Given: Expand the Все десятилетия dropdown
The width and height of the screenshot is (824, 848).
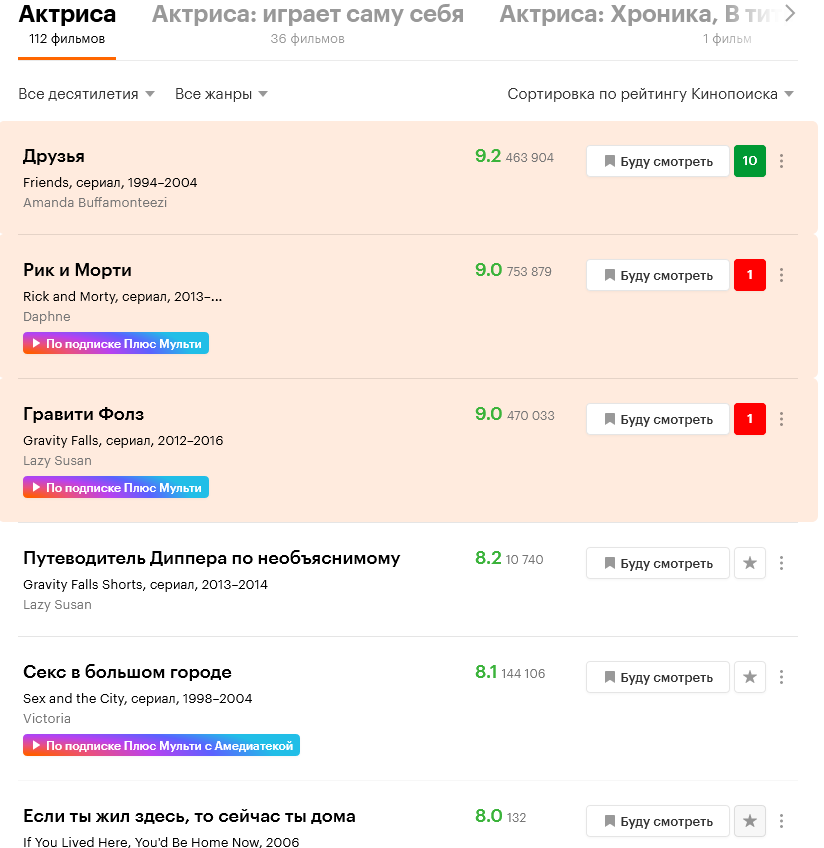Looking at the screenshot, I should [x=87, y=94].
